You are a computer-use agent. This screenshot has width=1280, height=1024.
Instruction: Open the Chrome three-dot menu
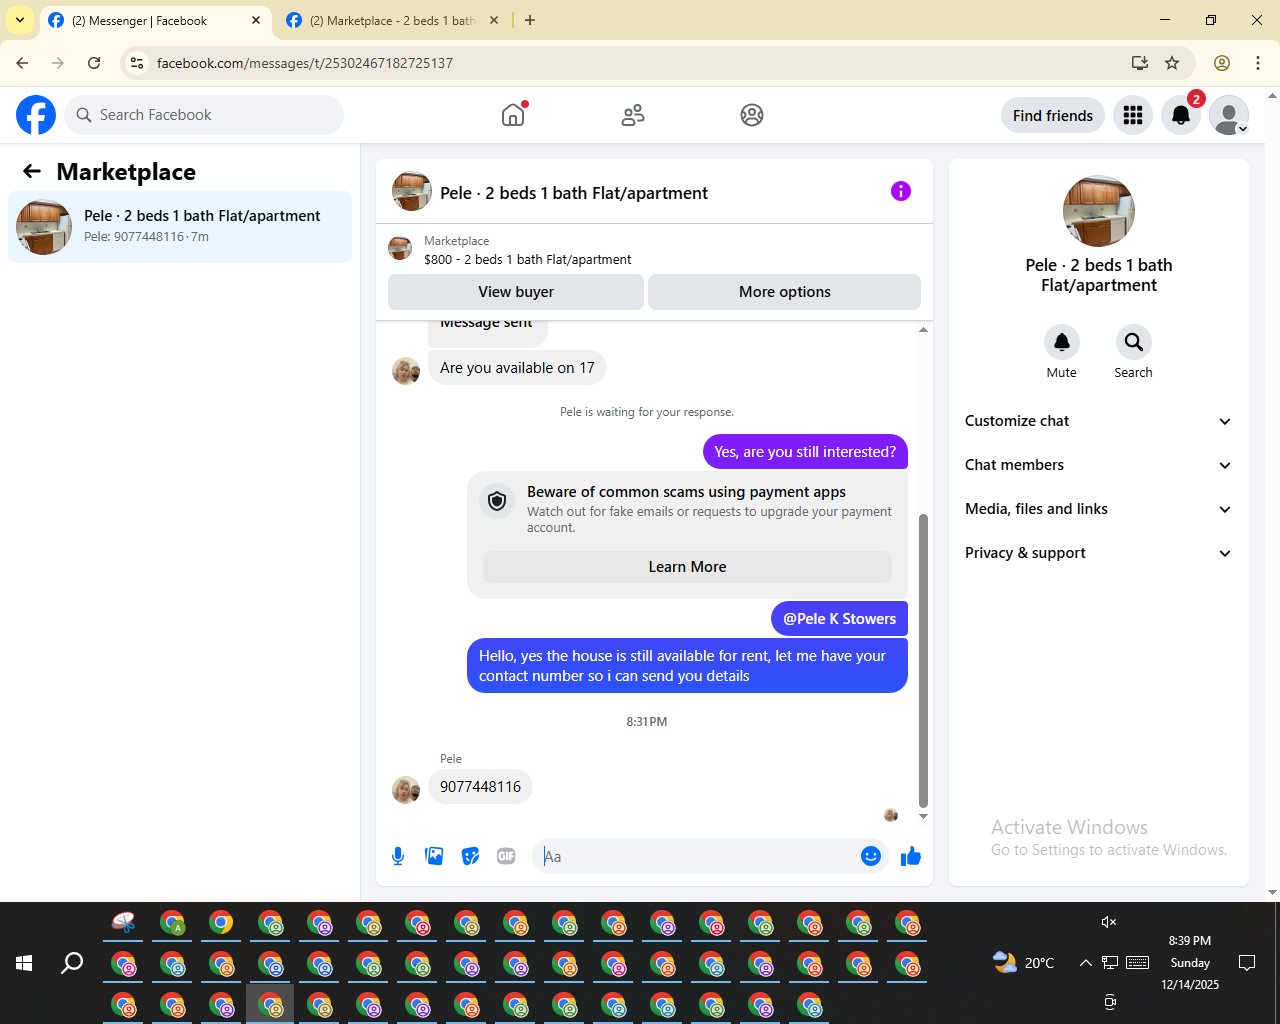click(1258, 63)
